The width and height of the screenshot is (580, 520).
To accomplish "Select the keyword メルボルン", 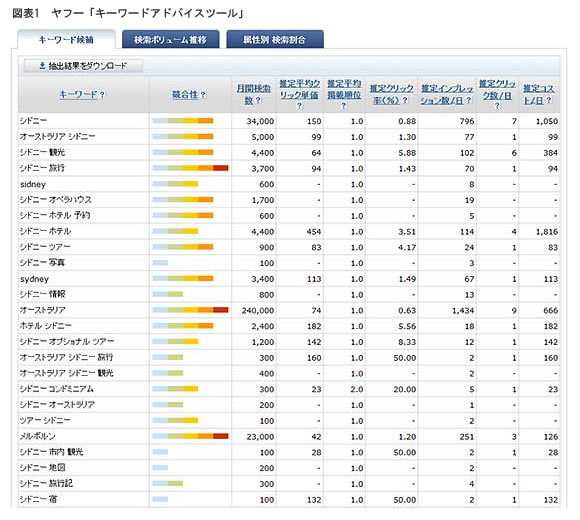I will pos(37,436).
